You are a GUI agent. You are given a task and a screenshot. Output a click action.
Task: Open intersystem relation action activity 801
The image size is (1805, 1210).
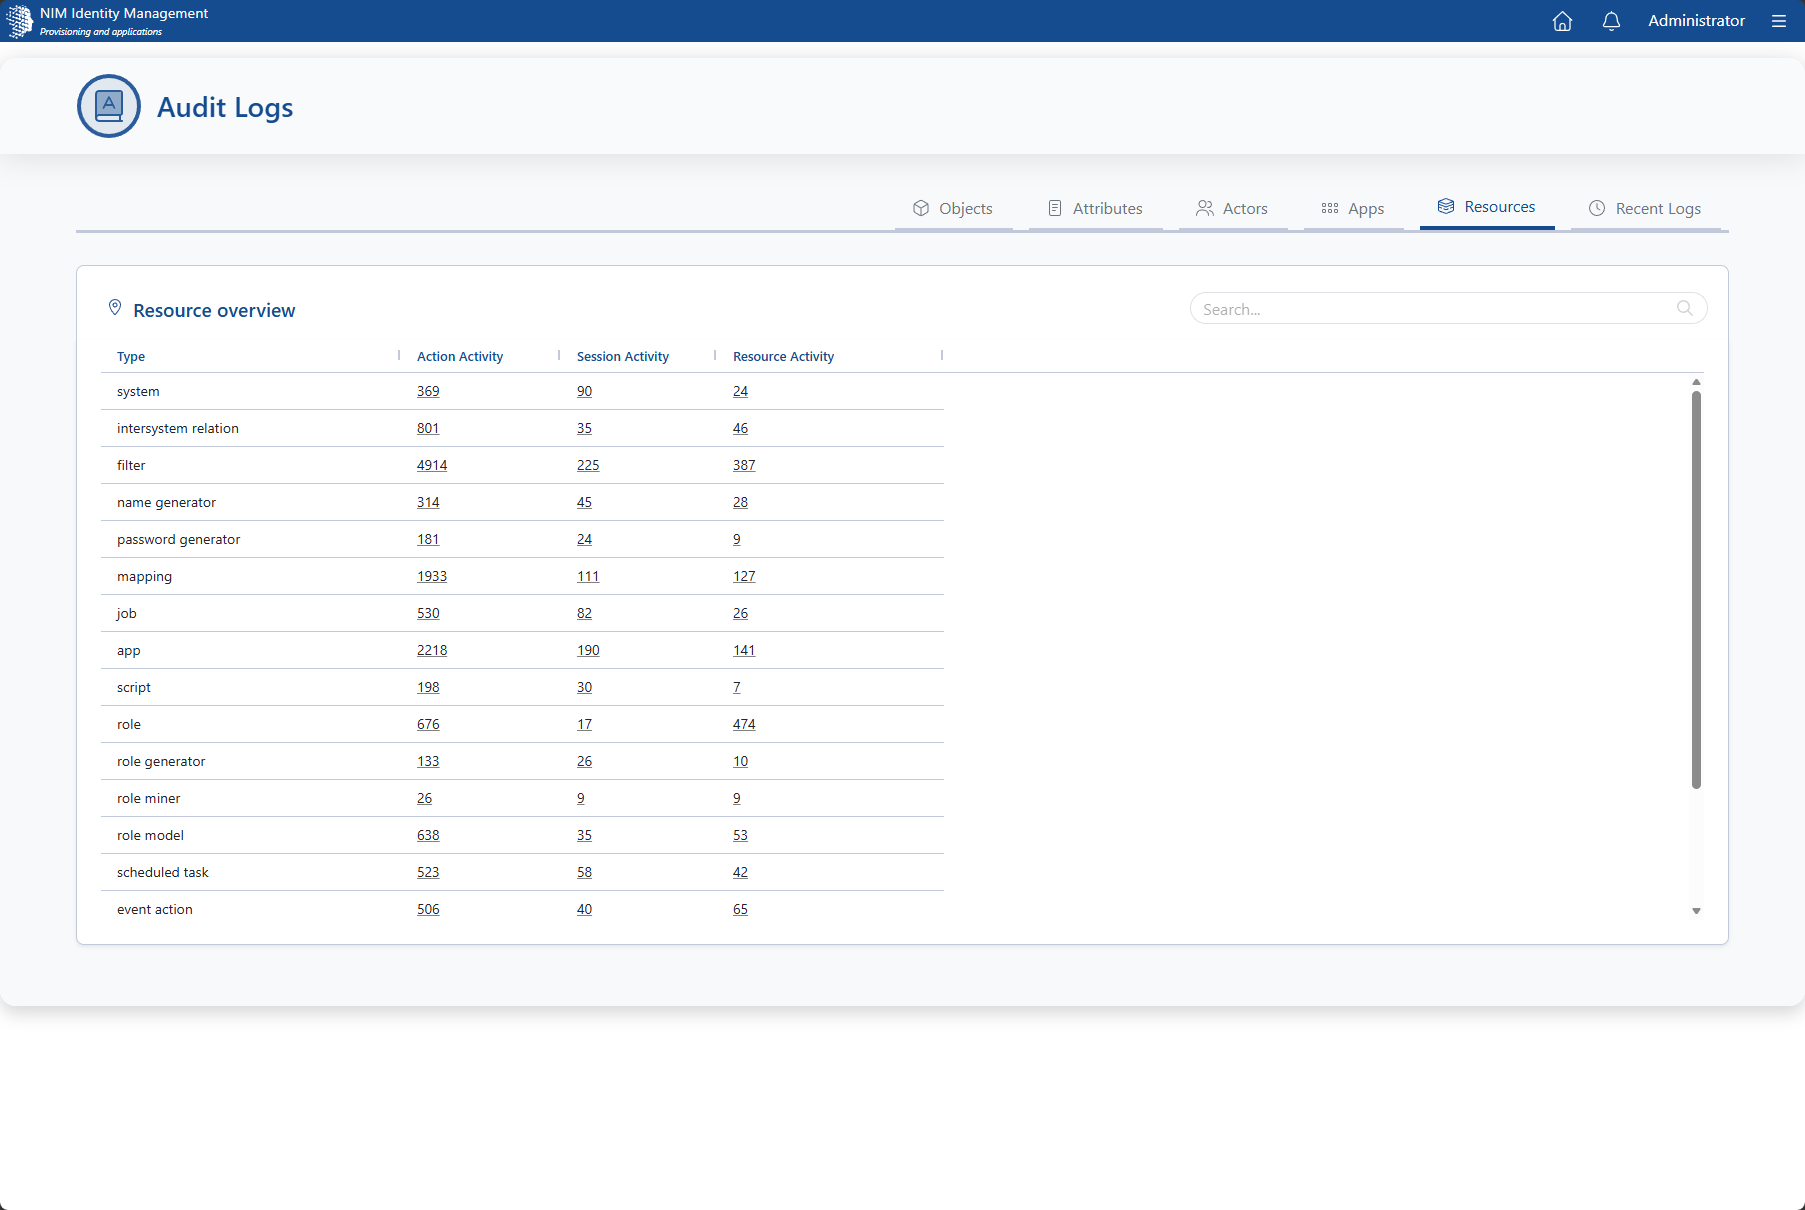(x=428, y=428)
